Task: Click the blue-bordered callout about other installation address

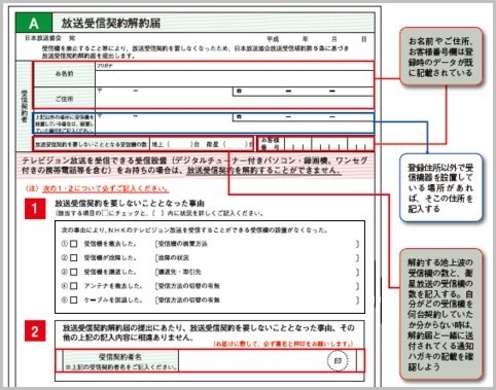Action: [x=441, y=188]
